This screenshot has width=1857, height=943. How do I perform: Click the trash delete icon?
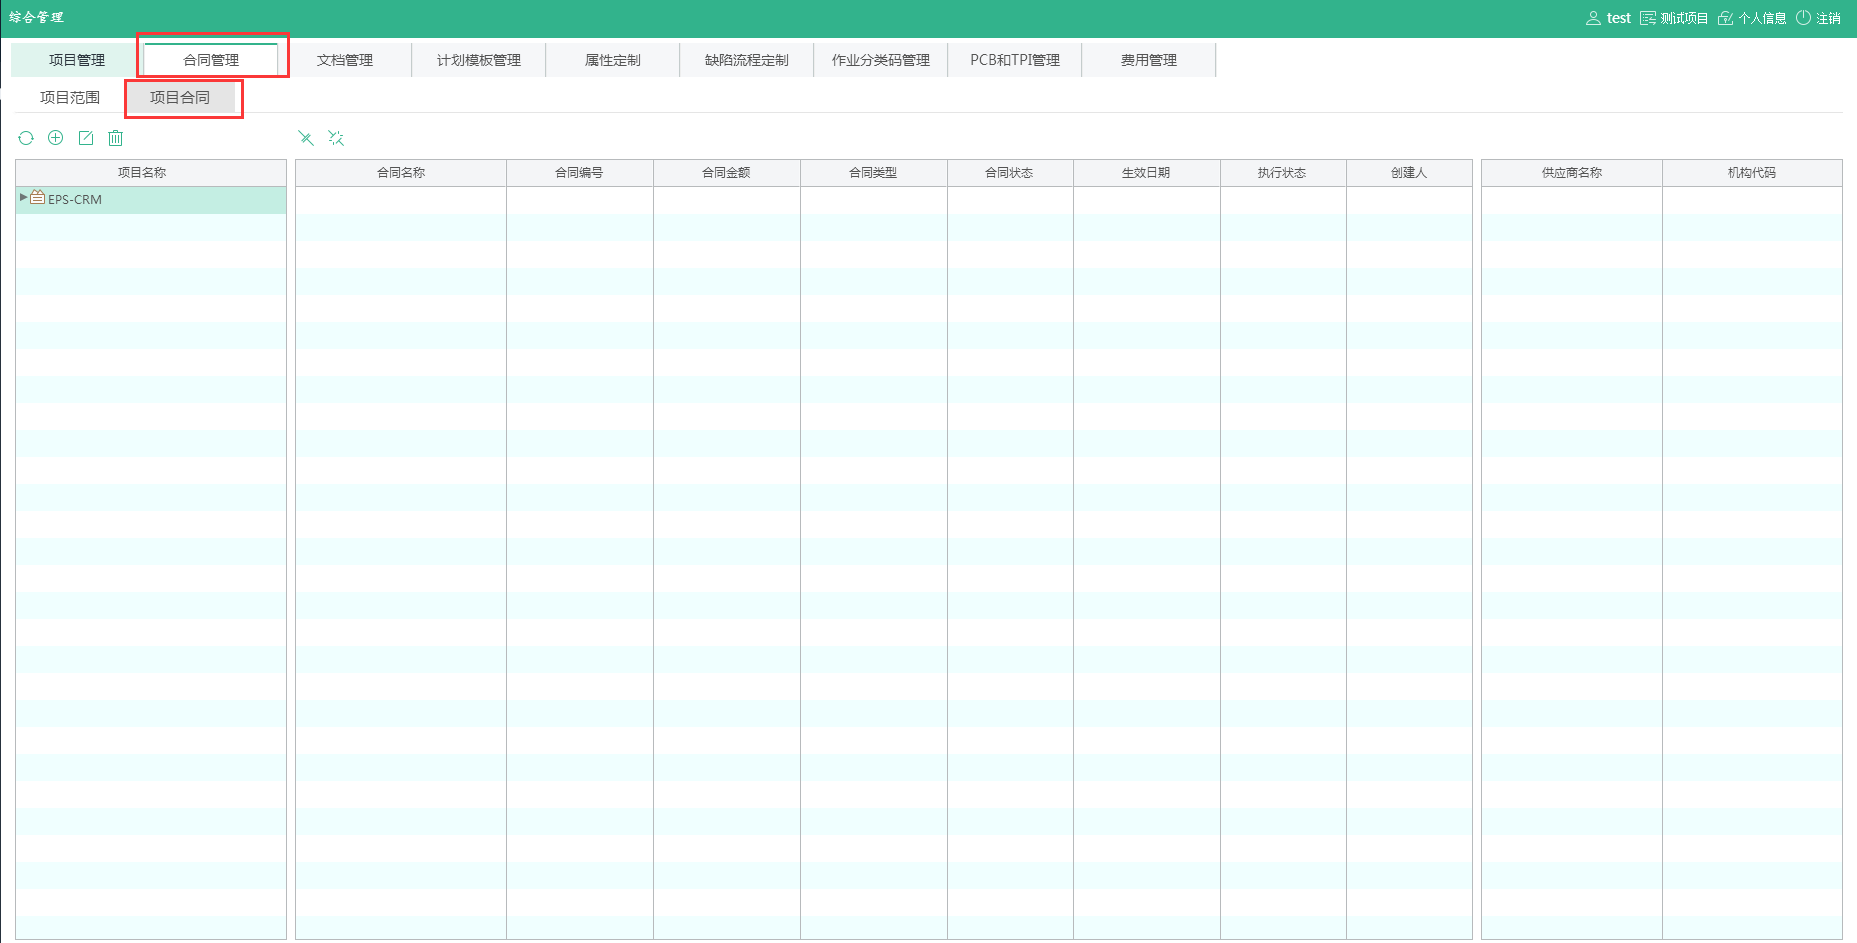pyautogui.click(x=116, y=138)
